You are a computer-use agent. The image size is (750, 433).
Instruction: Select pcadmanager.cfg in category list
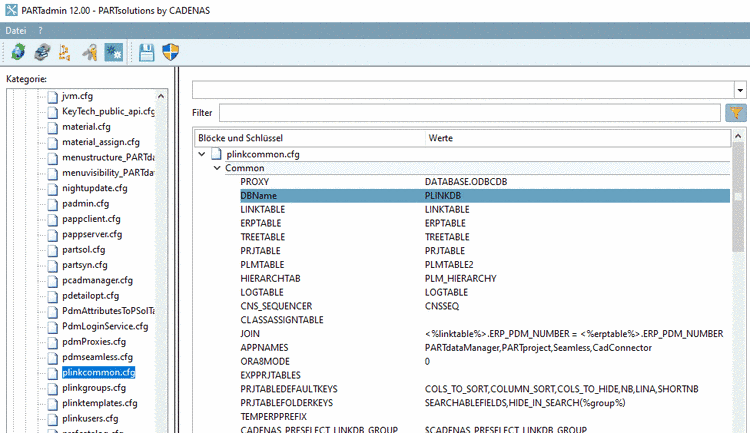[x=98, y=280]
